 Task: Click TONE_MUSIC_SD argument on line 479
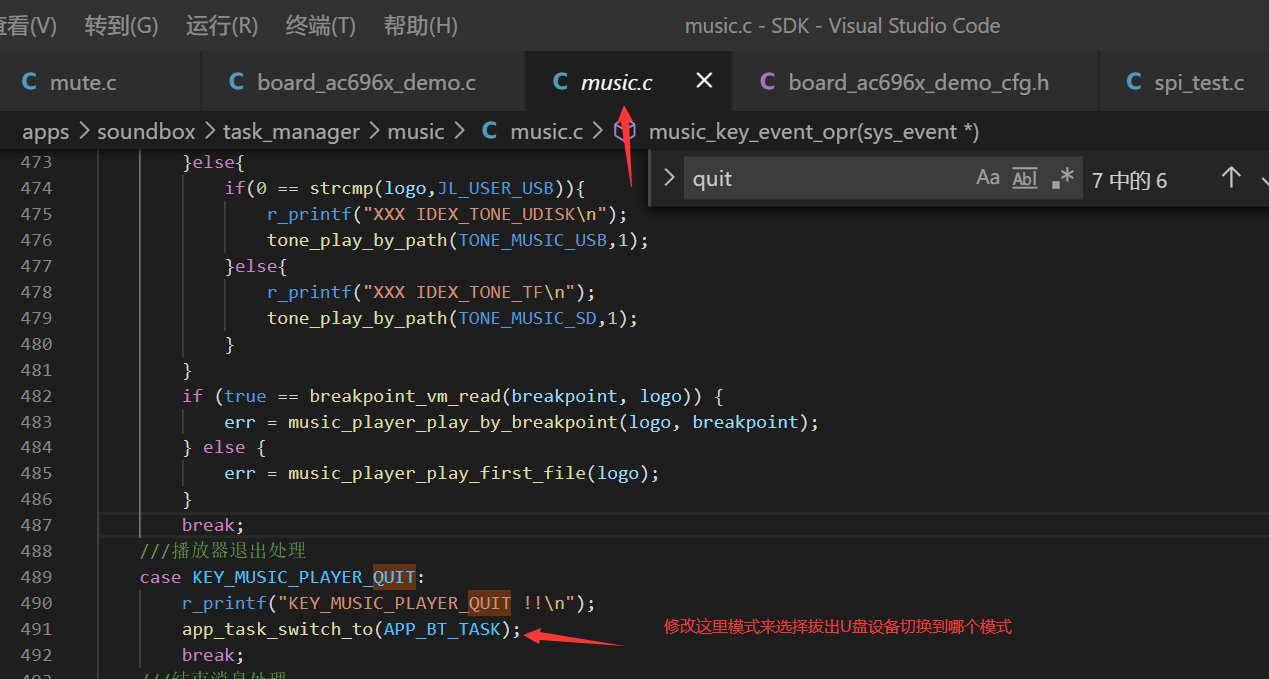pos(527,317)
